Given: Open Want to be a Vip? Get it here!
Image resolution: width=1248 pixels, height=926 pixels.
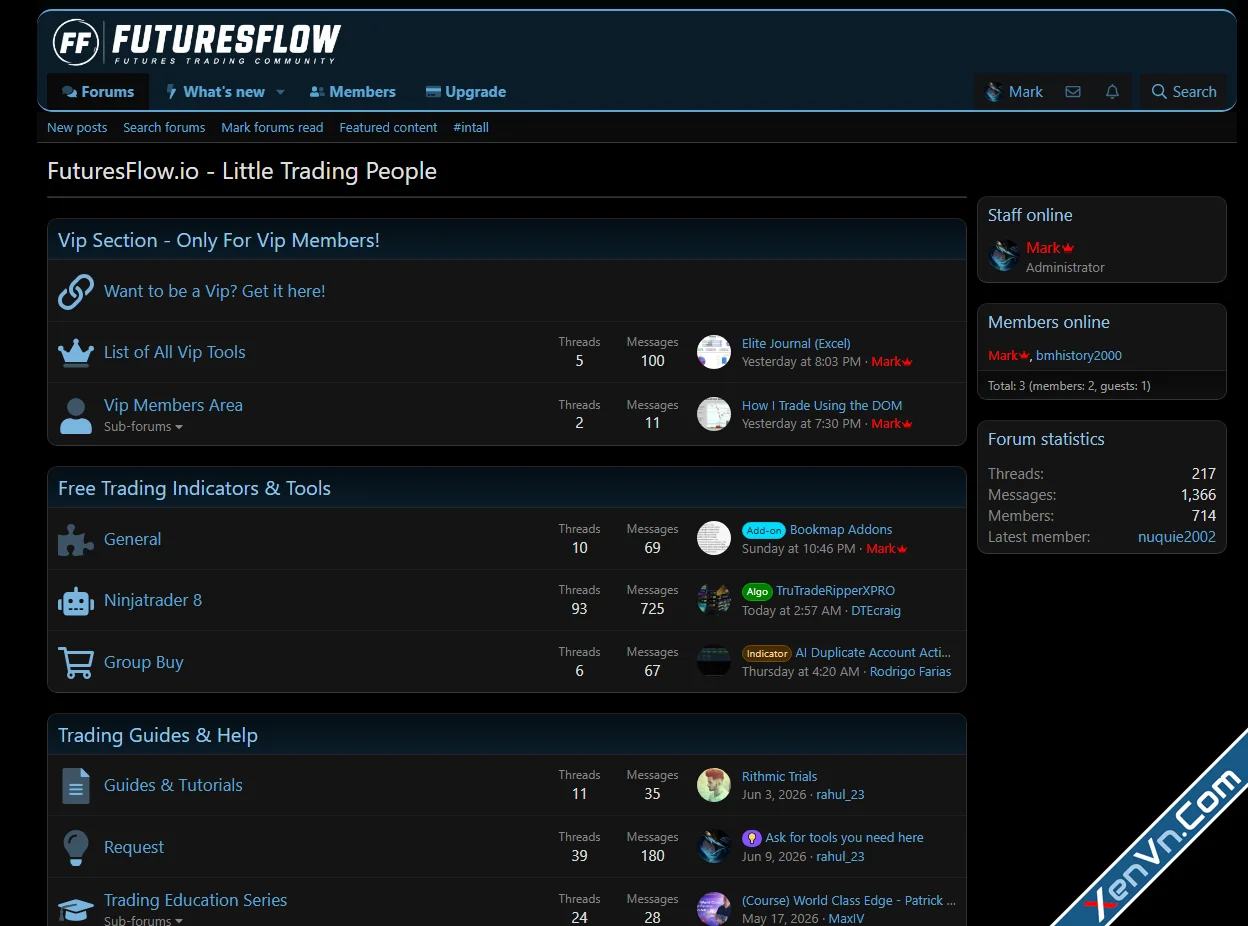Looking at the screenshot, I should [215, 291].
